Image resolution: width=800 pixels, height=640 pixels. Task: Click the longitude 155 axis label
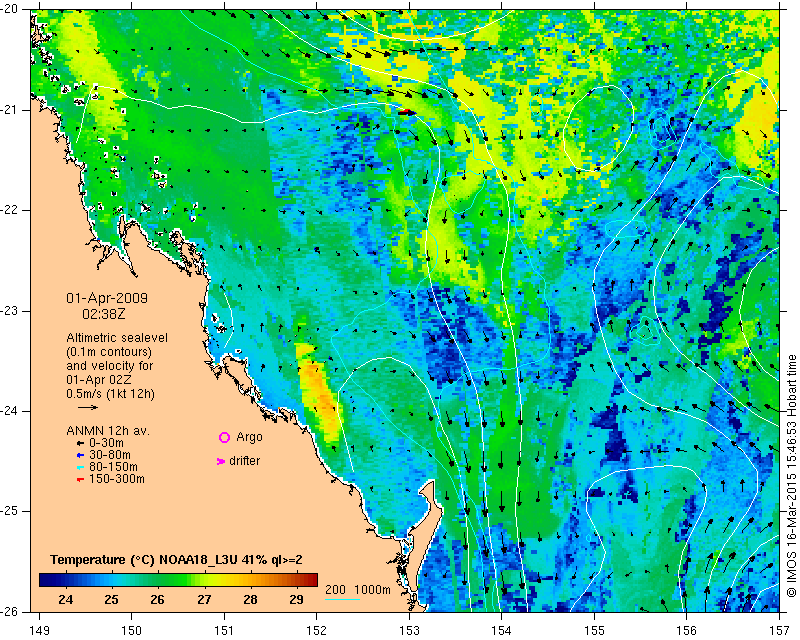(x=594, y=631)
